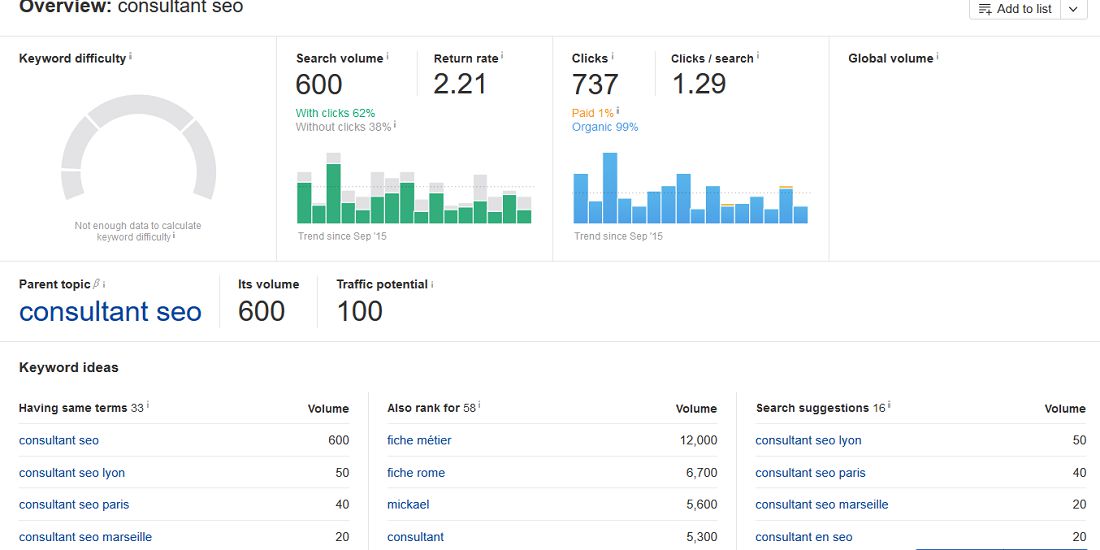Screen dimensions: 1100x550
Task: Click info icon next to Clicks heading
Action: pos(612,57)
